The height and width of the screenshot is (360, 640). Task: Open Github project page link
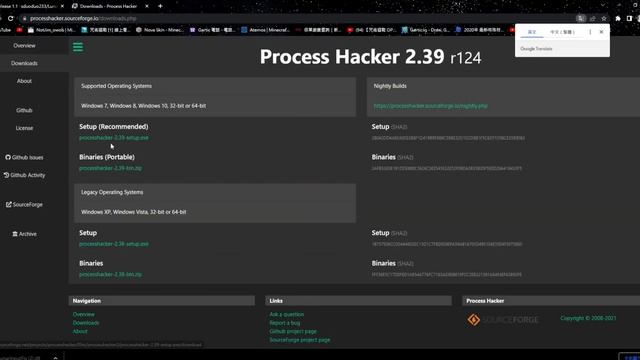[x=293, y=331]
